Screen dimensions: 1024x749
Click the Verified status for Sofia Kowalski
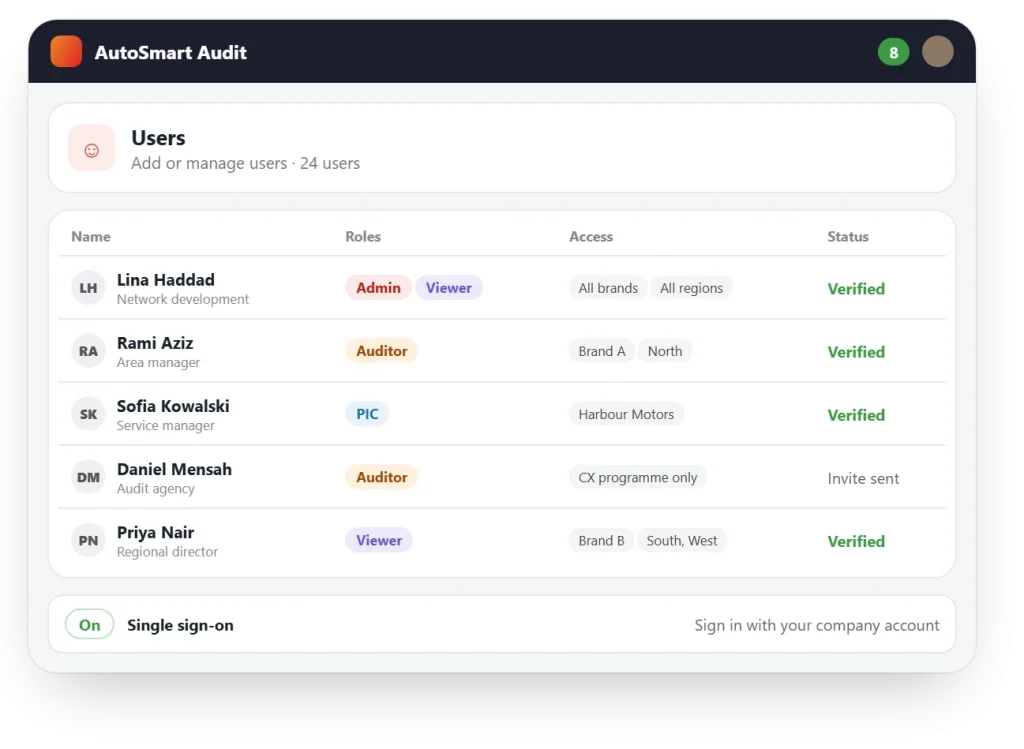pos(856,415)
